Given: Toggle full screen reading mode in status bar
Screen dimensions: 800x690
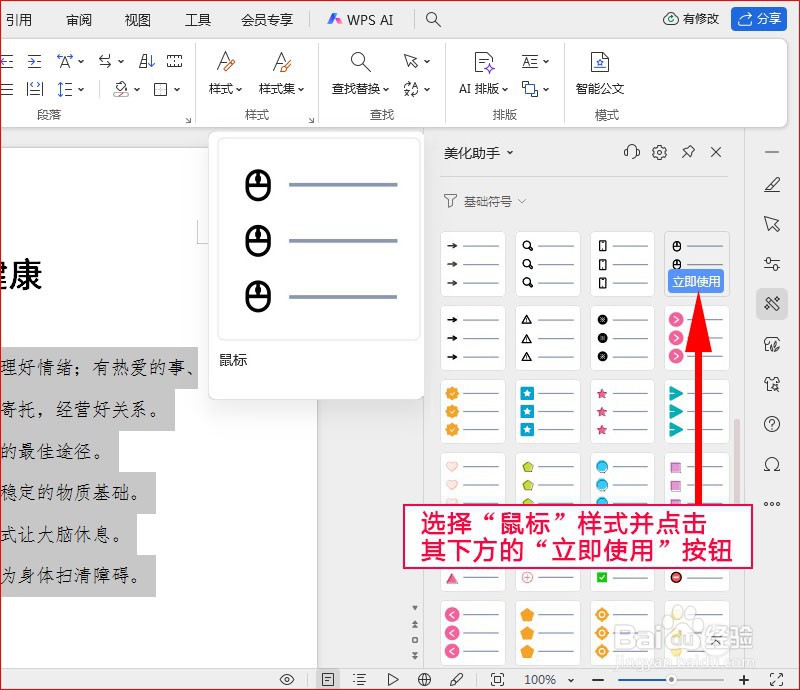Looking at the screenshot, I should 497,678.
